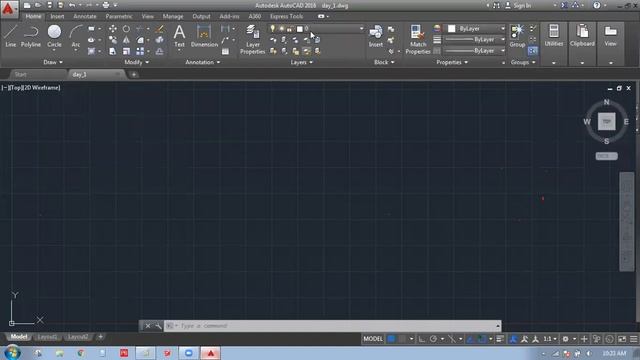Open the Linetype ByLayer dropdown
The width and height of the screenshot is (640, 360).
502,51
